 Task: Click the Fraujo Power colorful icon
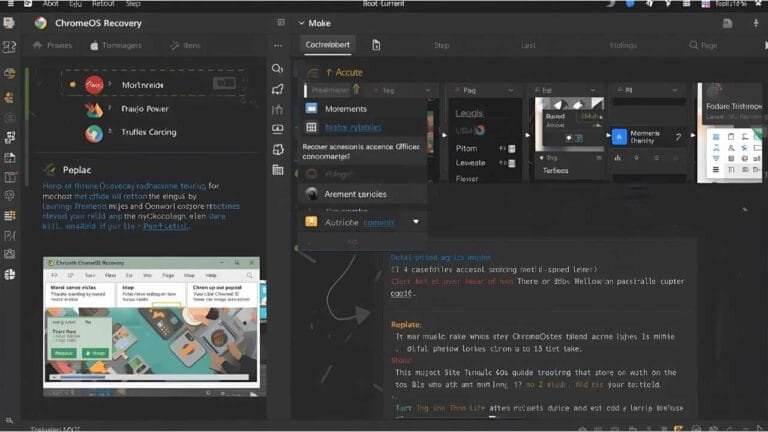coord(94,109)
